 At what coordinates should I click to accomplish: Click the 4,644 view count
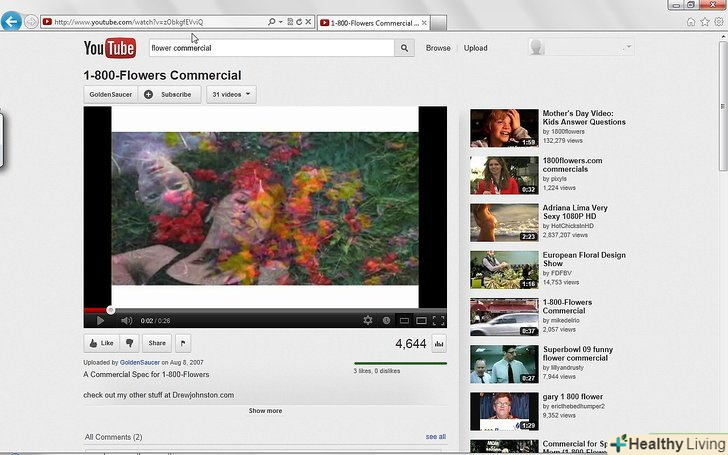[x=410, y=344]
